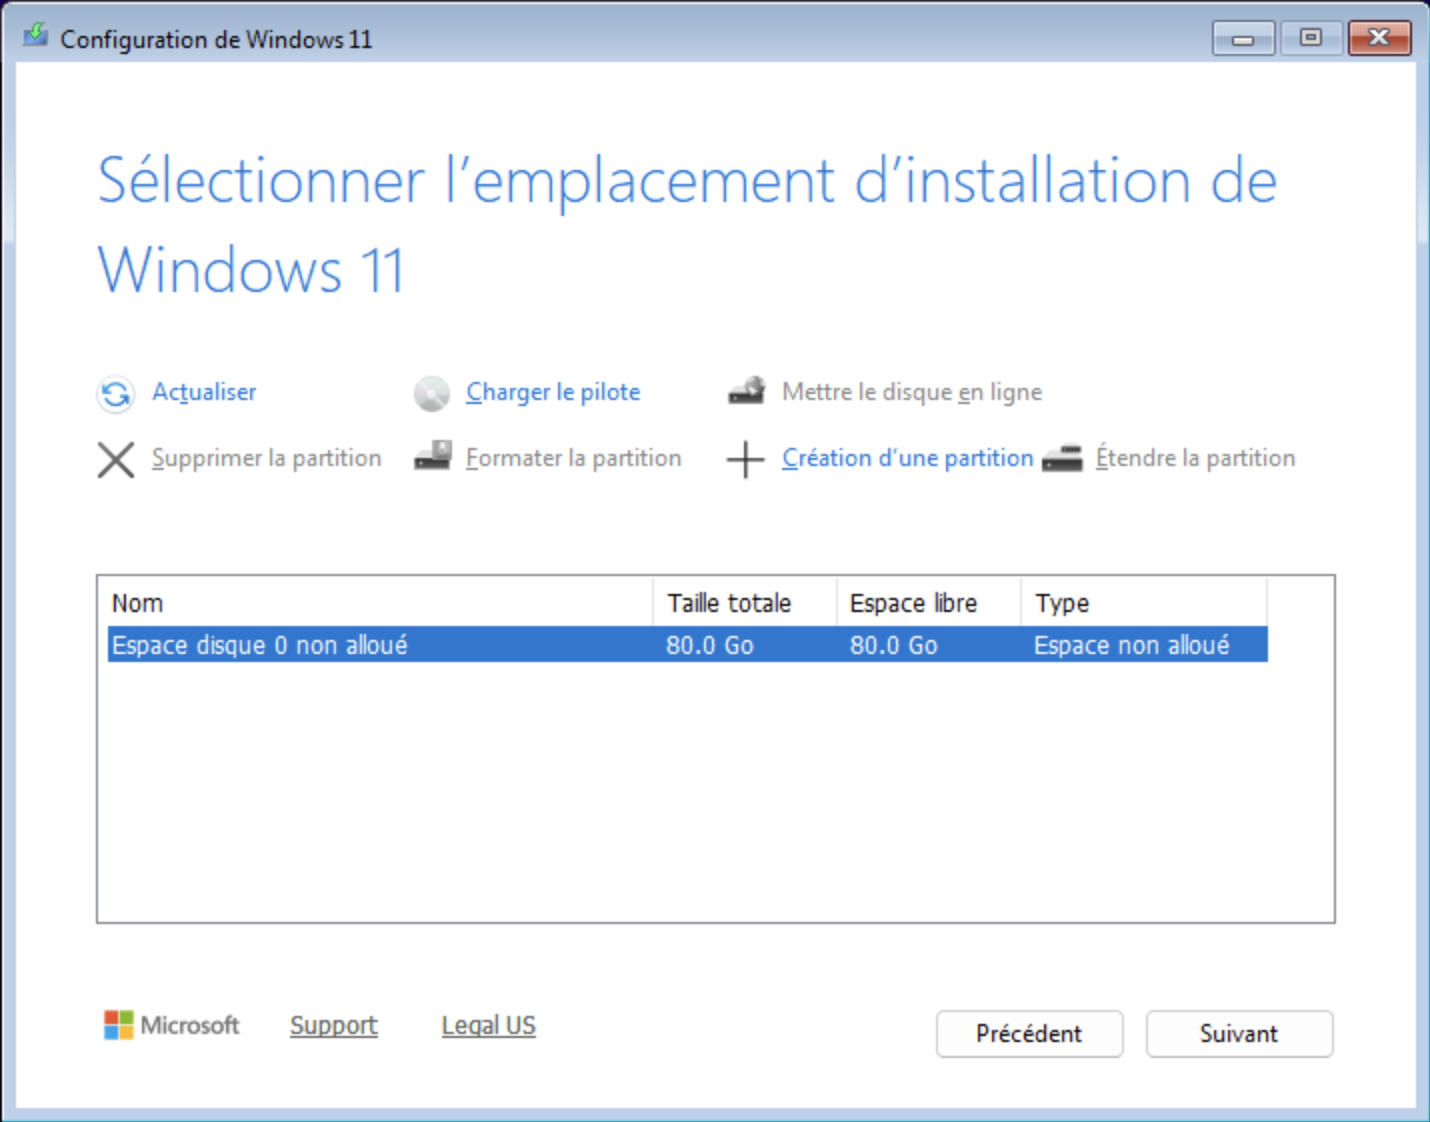Viewport: 1430px width, 1122px height.
Task: Click Supprimer la partition text
Action: click(x=266, y=458)
